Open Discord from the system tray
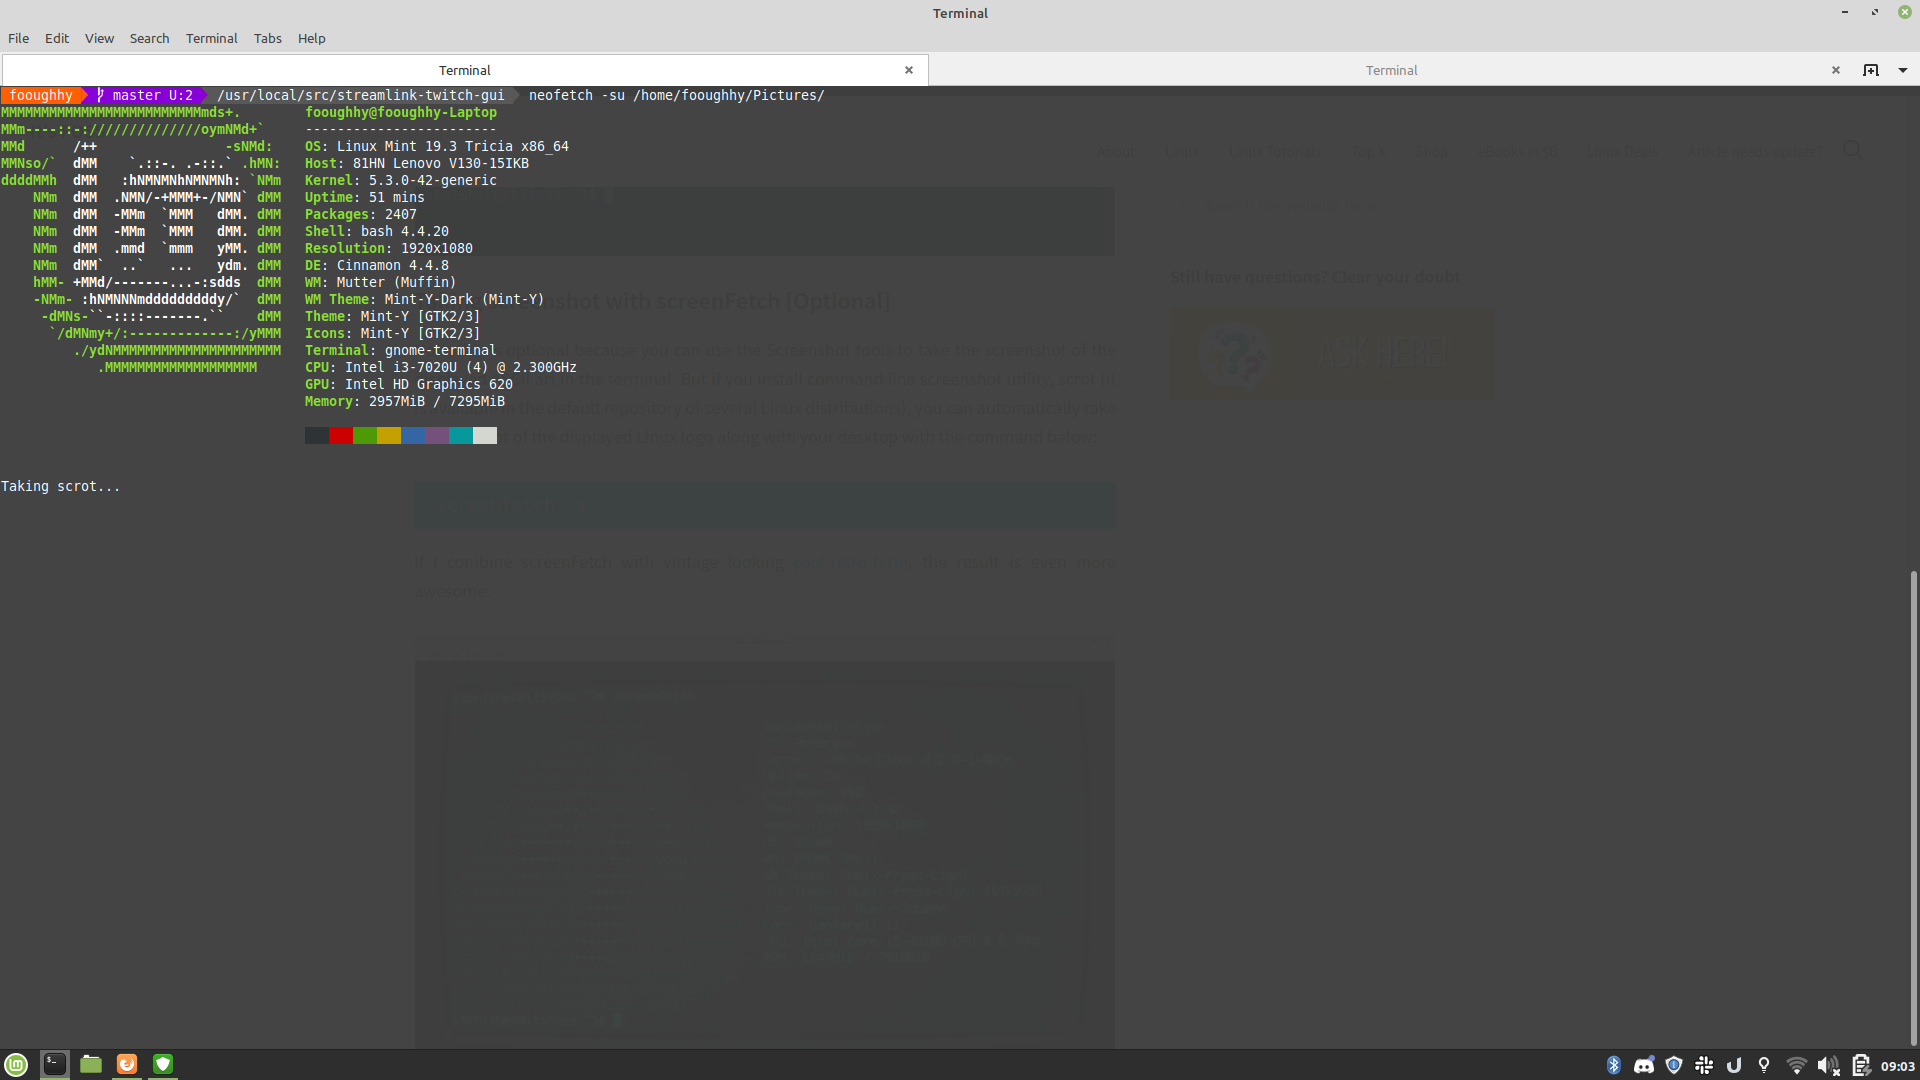 click(x=1644, y=1066)
